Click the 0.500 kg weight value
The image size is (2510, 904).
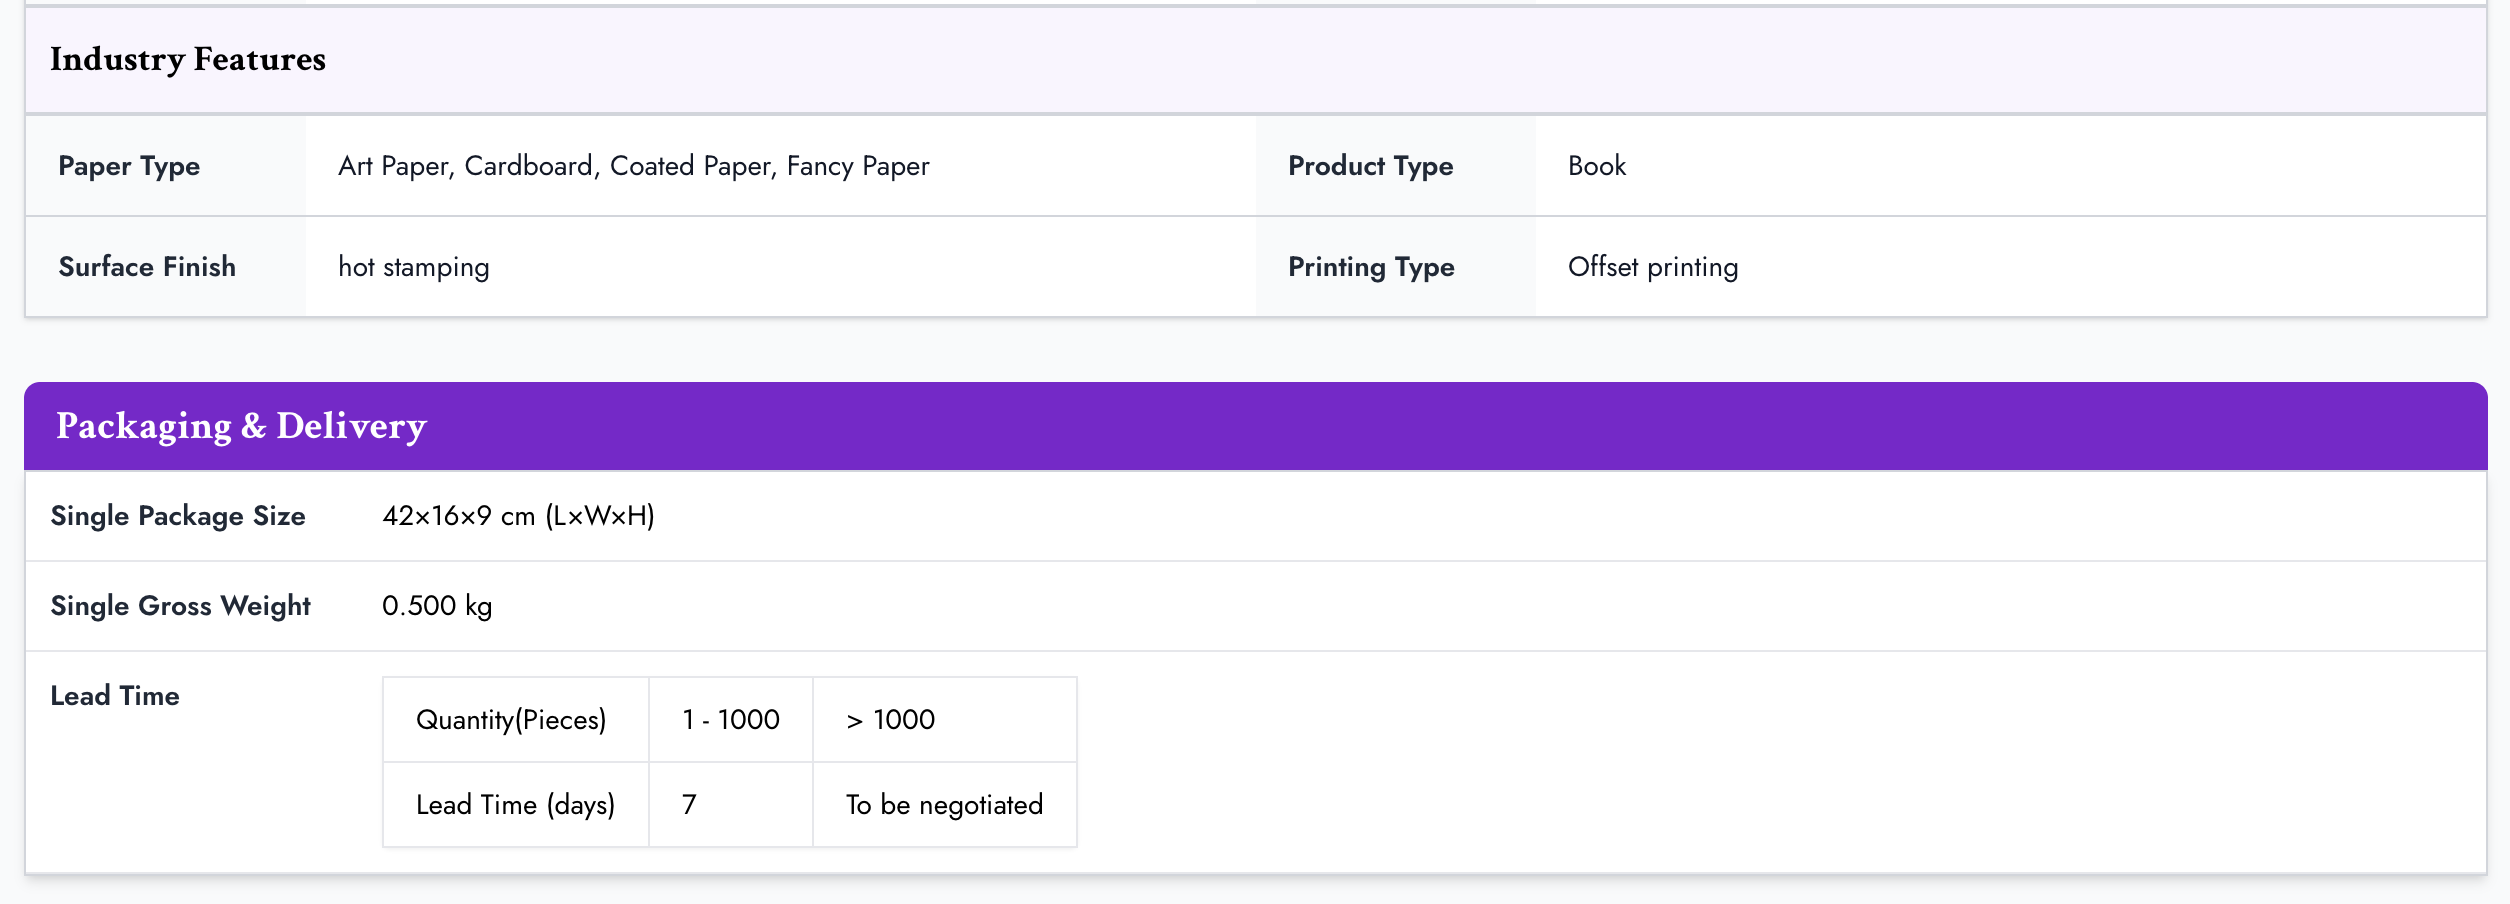437,606
